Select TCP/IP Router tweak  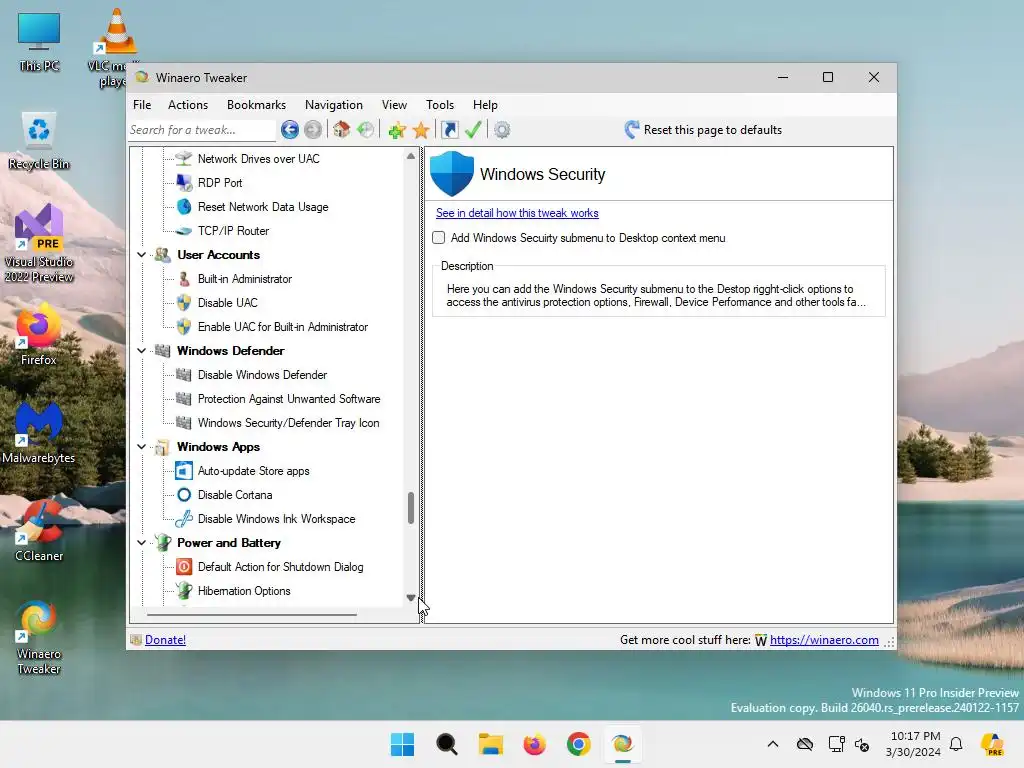coord(233,231)
